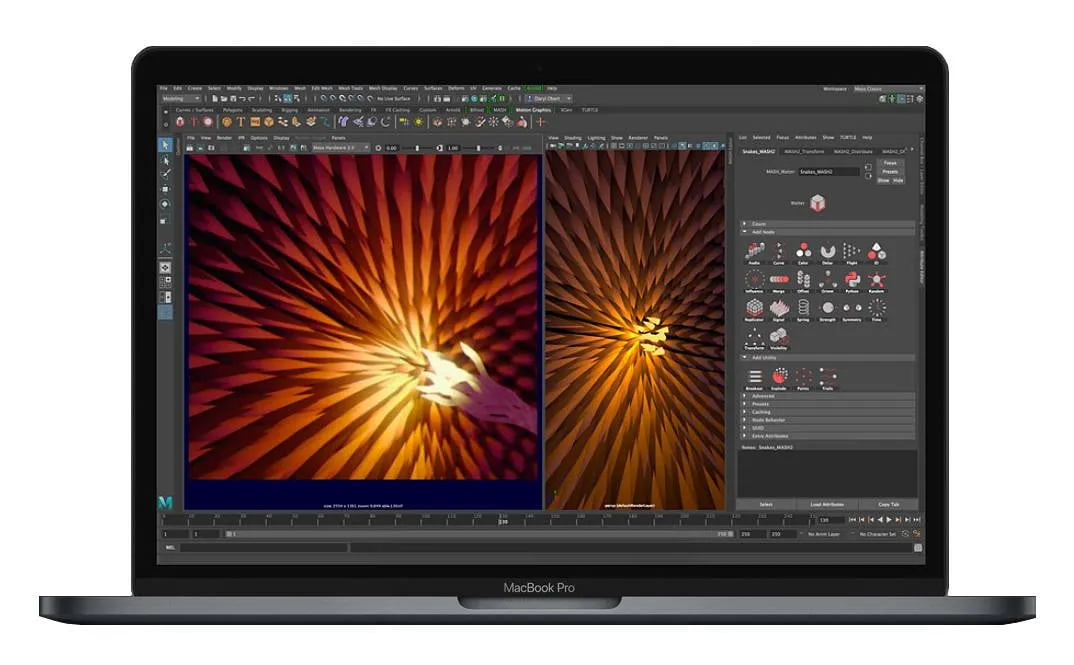
Task: Add a MASH Signal node
Action: 779,309
